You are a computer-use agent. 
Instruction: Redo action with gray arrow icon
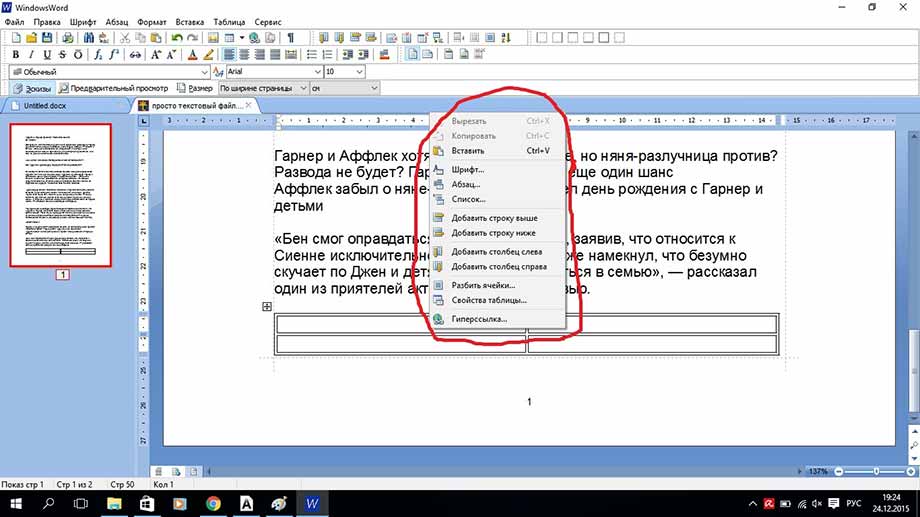[192, 38]
